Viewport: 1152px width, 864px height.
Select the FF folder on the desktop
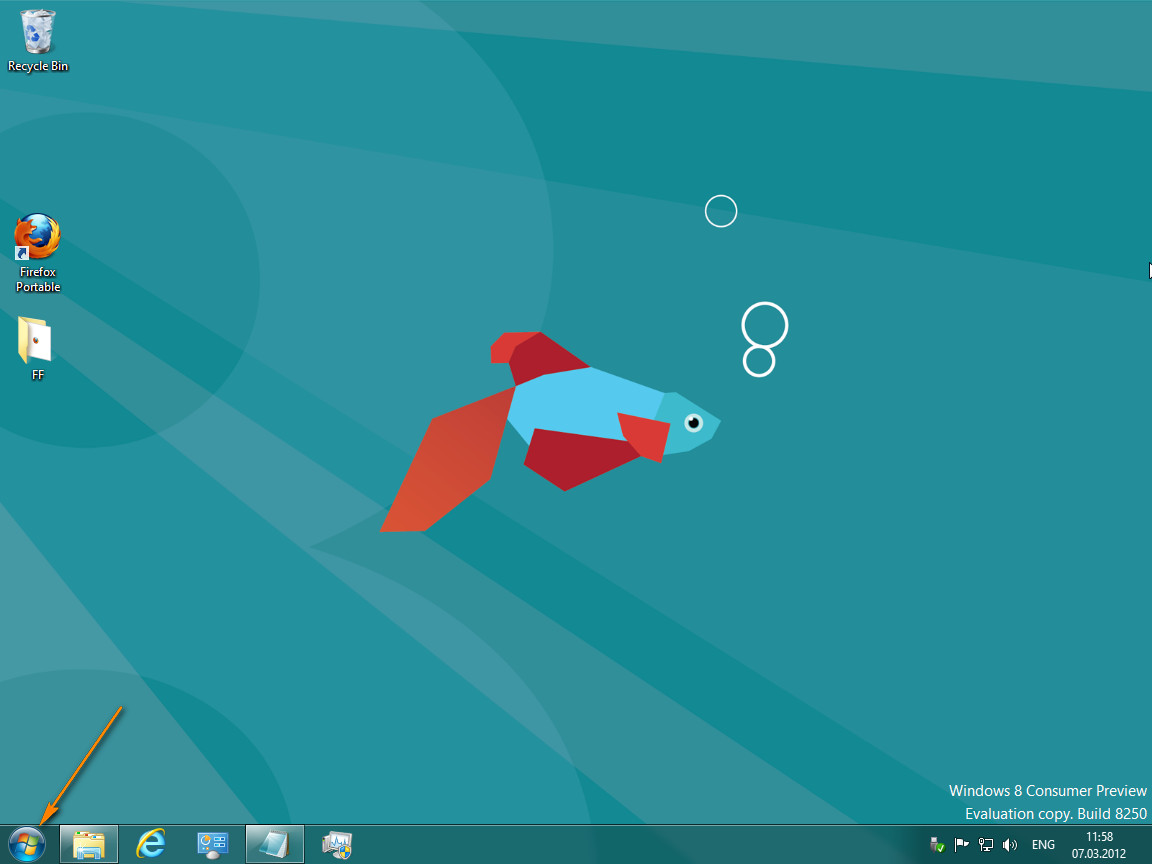[x=37, y=348]
